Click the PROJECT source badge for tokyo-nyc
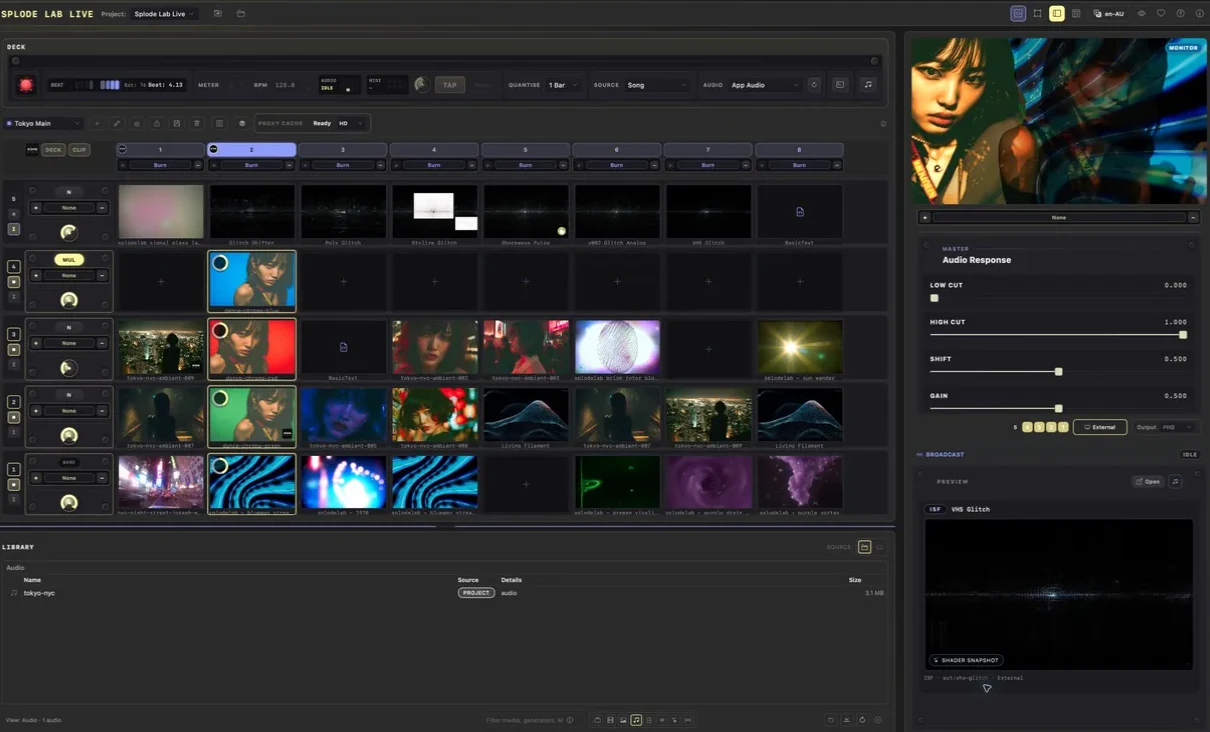The image size is (1210, 732). coord(476,593)
